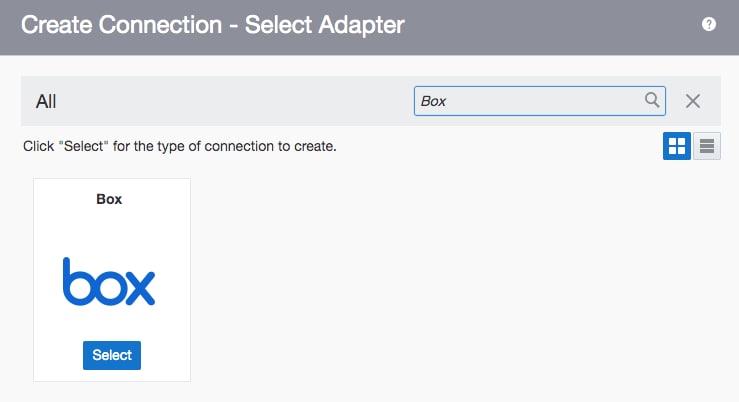
Task: Close the search bar with the X icon
Action: pyautogui.click(x=693, y=101)
